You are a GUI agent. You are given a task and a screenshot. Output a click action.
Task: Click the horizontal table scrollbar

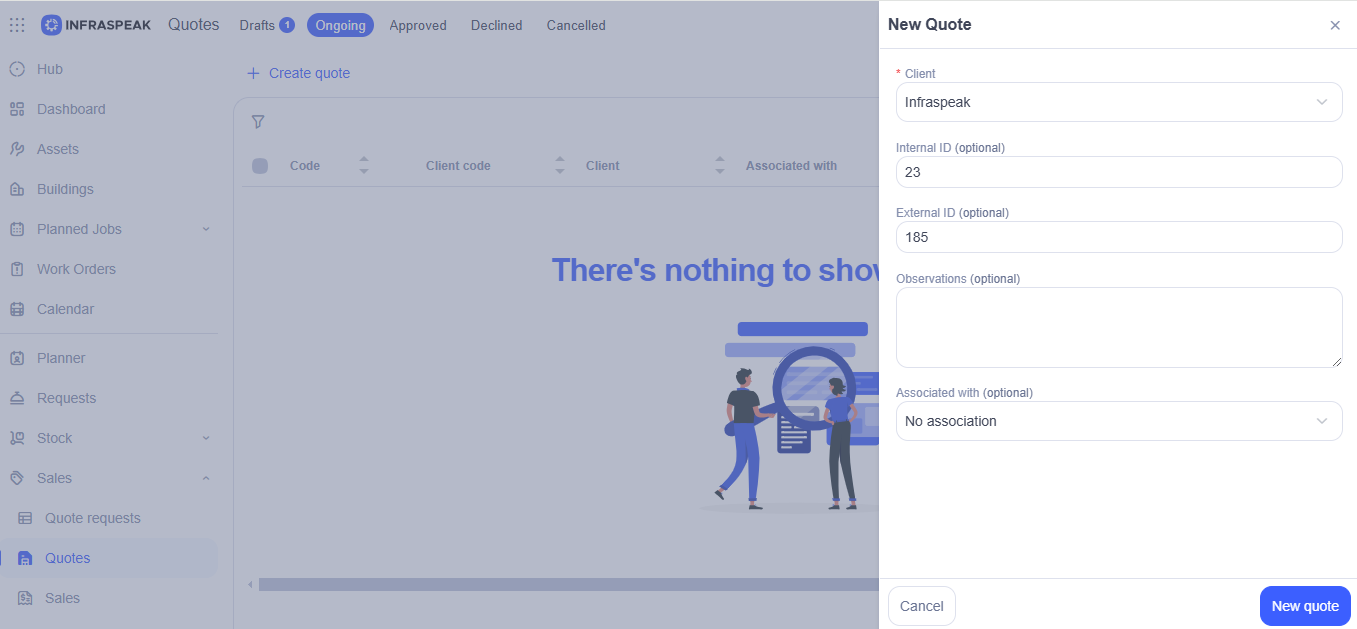point(568,584)
